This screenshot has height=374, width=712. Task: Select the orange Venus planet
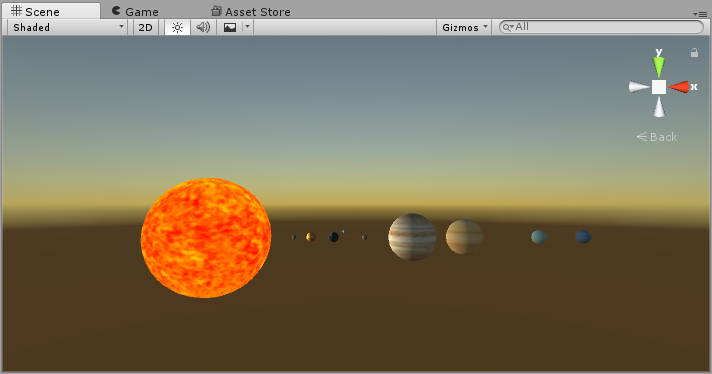click(x=311, y=237)
